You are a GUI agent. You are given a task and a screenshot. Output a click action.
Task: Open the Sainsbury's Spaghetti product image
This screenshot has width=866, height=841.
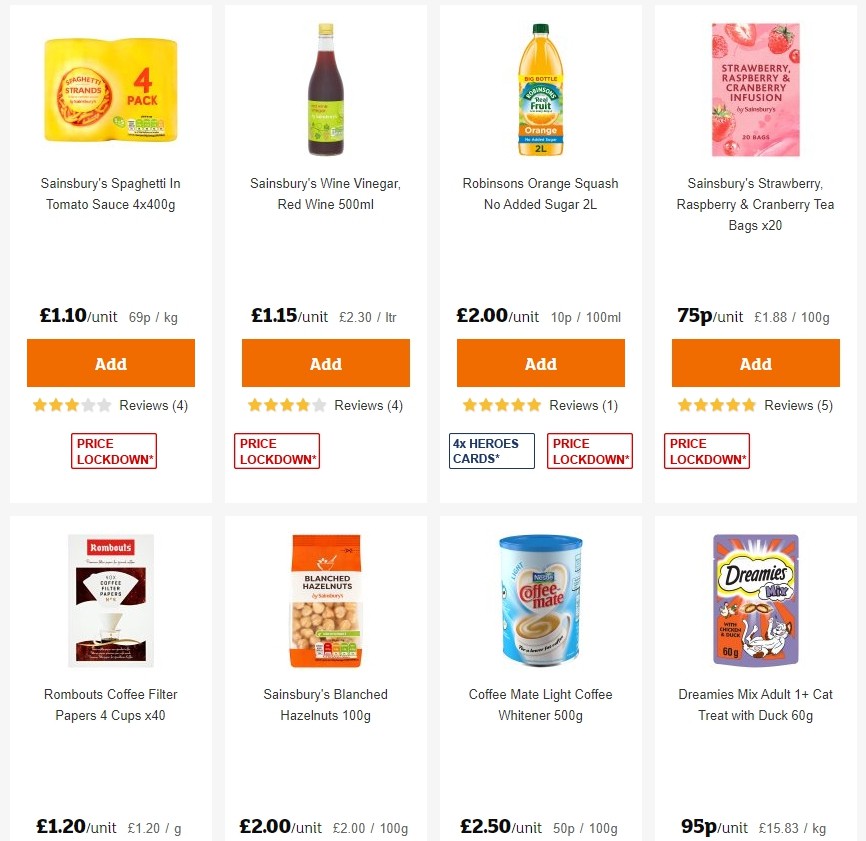click(110, 89)
